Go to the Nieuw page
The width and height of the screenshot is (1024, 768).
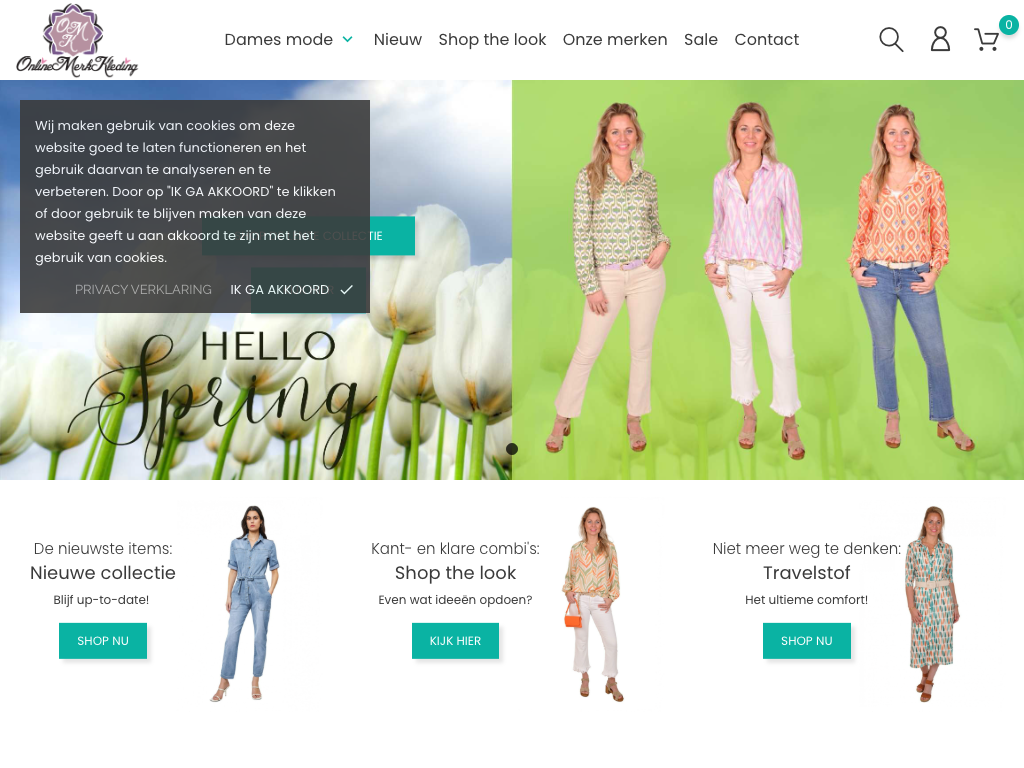tap(397, 40)
